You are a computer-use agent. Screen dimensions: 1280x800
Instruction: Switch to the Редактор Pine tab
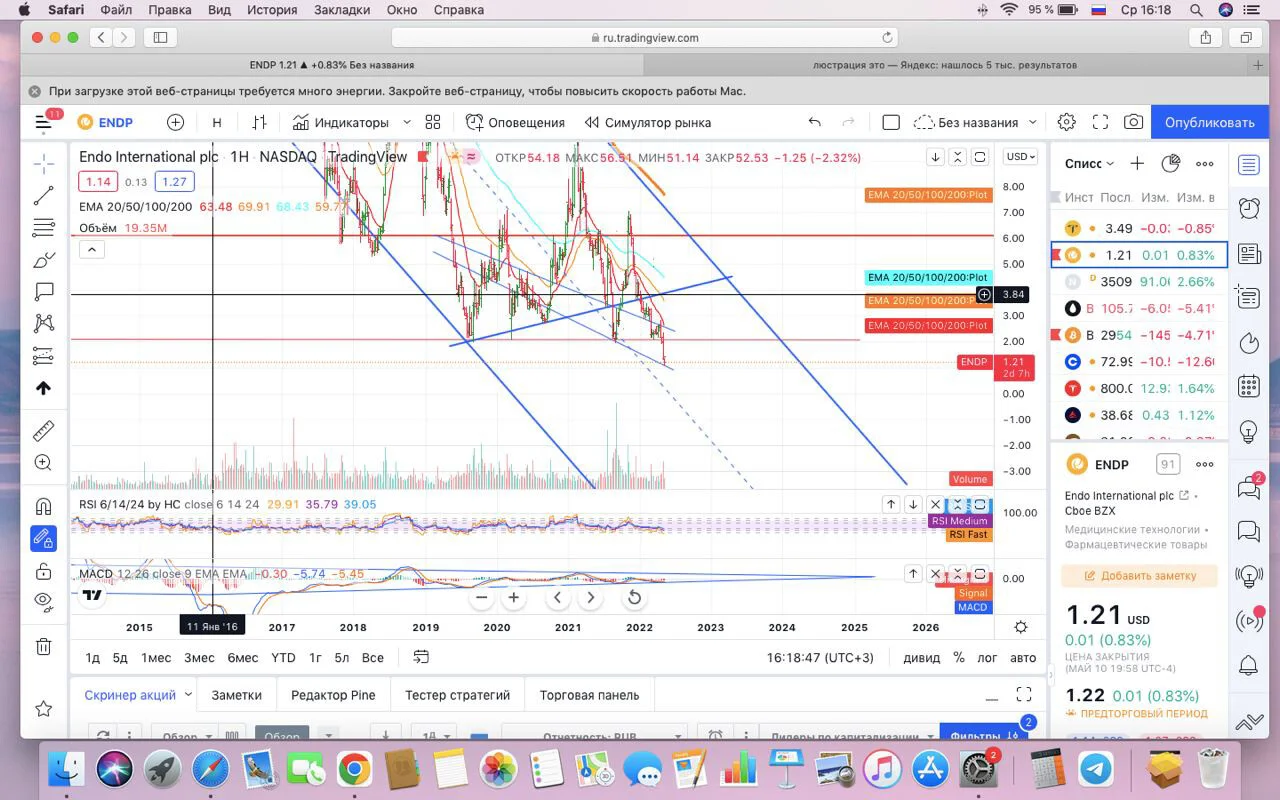(333, 695)
